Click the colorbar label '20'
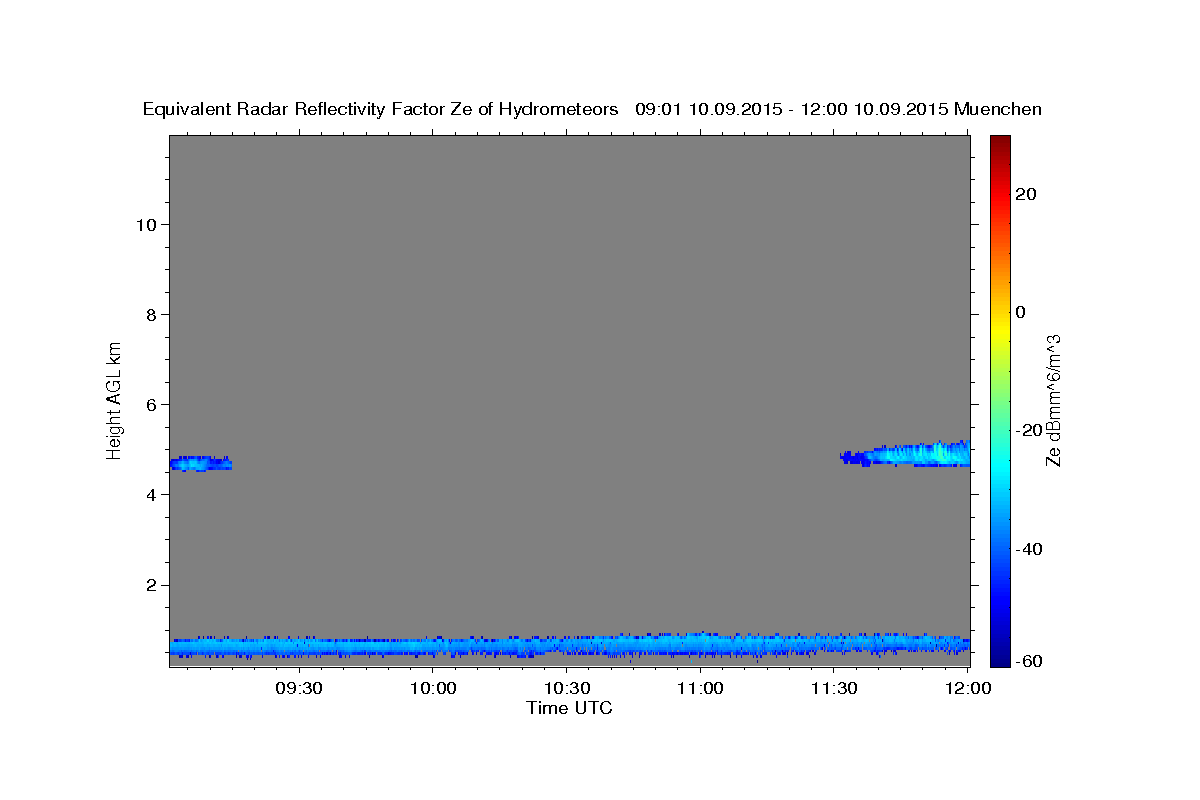The image size is (1200, 800). 1025,194
